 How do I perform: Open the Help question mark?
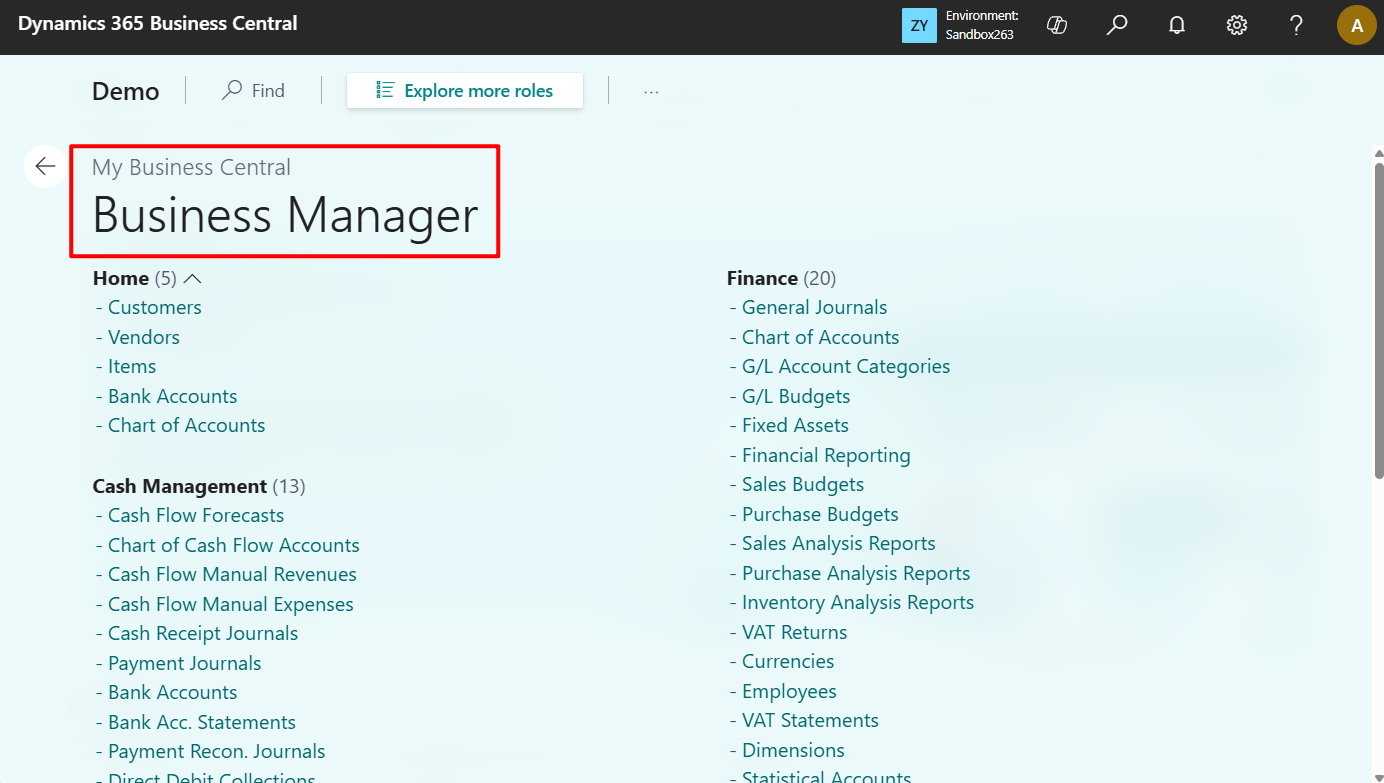pyautogui.click(x=1296, y=25)
